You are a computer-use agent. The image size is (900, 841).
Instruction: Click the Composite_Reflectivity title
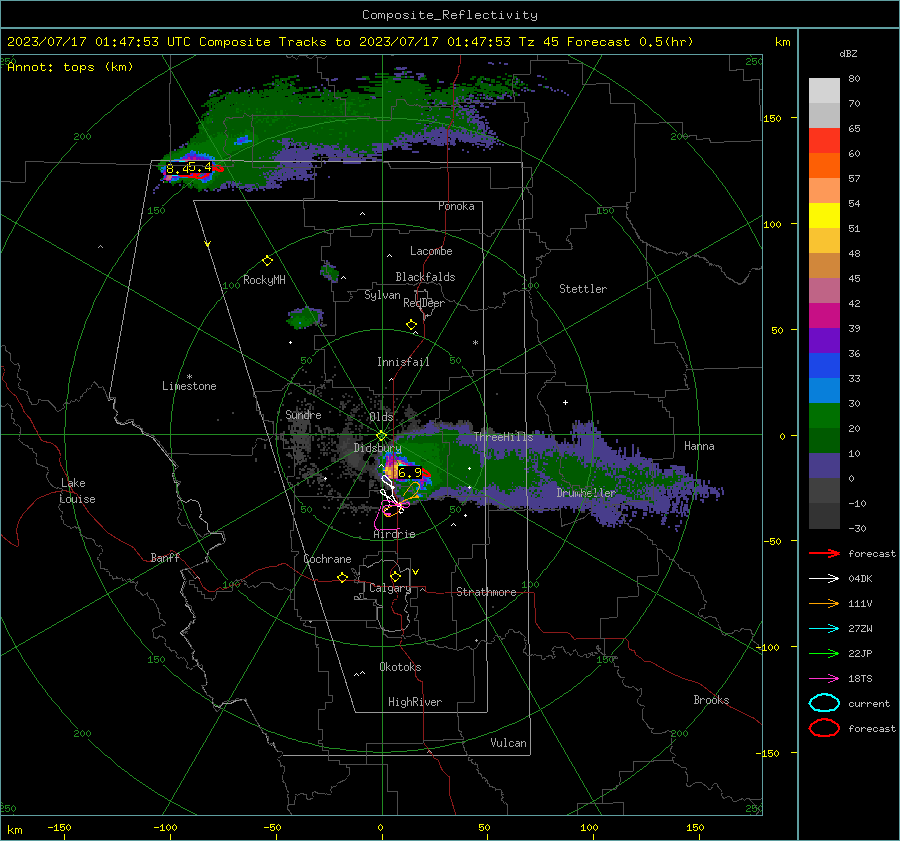(450, 15)
